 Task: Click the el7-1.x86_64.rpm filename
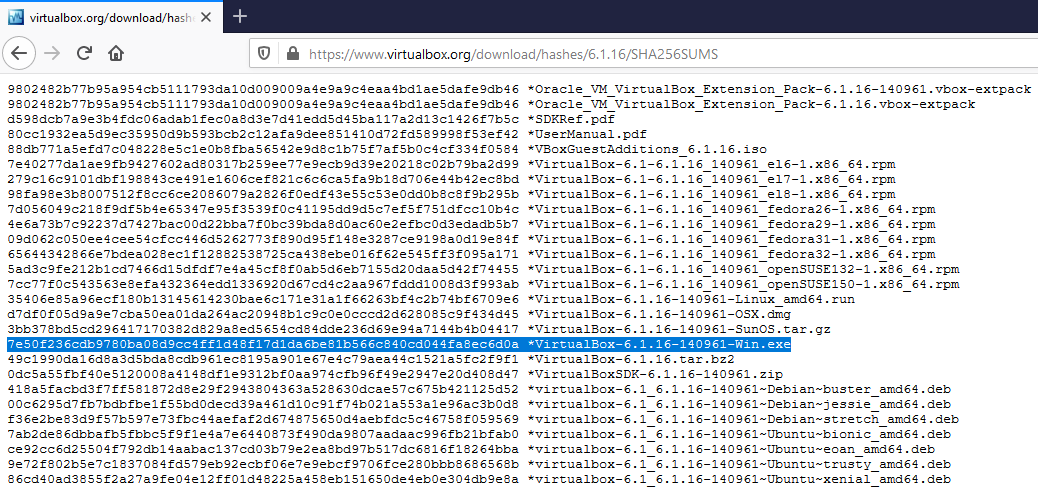(712, 179)
